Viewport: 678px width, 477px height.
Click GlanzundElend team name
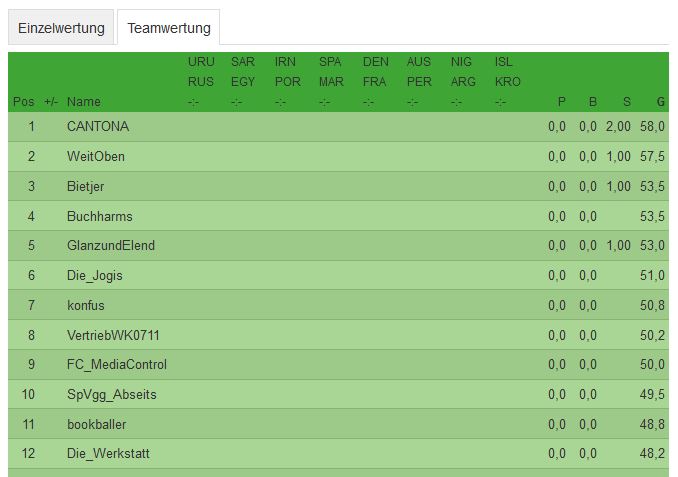click(x=111, y=245)
